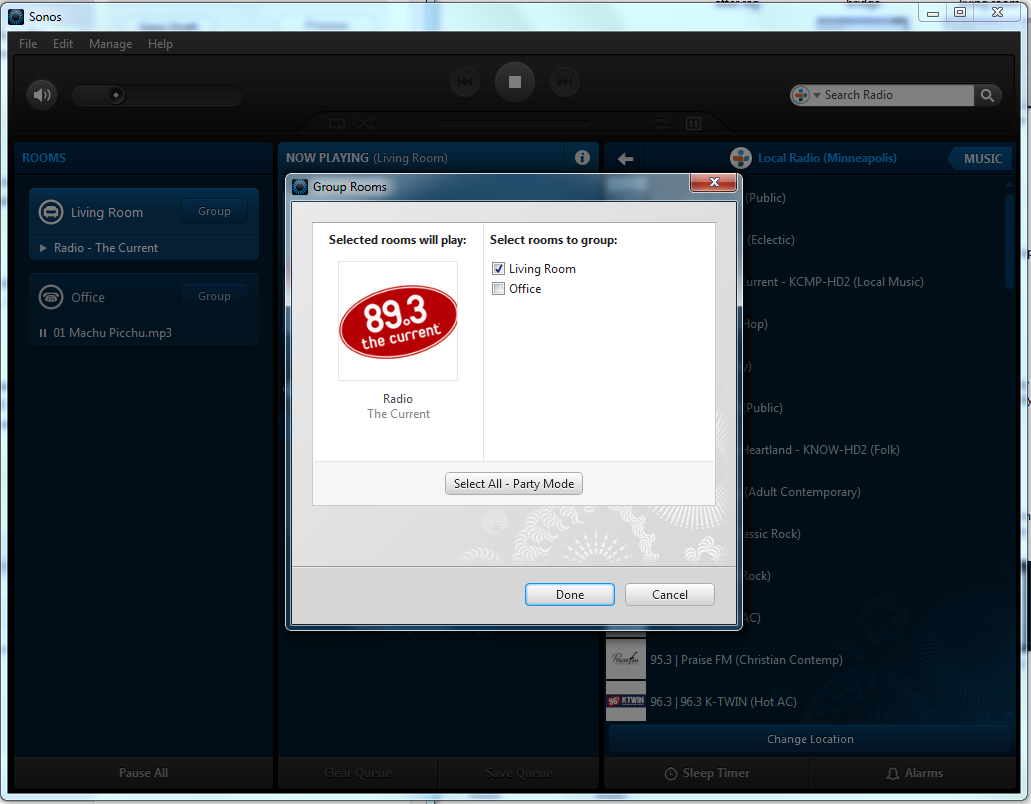Select the 01 Machu Picchu.mp3 track
Image resolution: width=1031 pixels, height=804 pixels.
tap(112, 333)
